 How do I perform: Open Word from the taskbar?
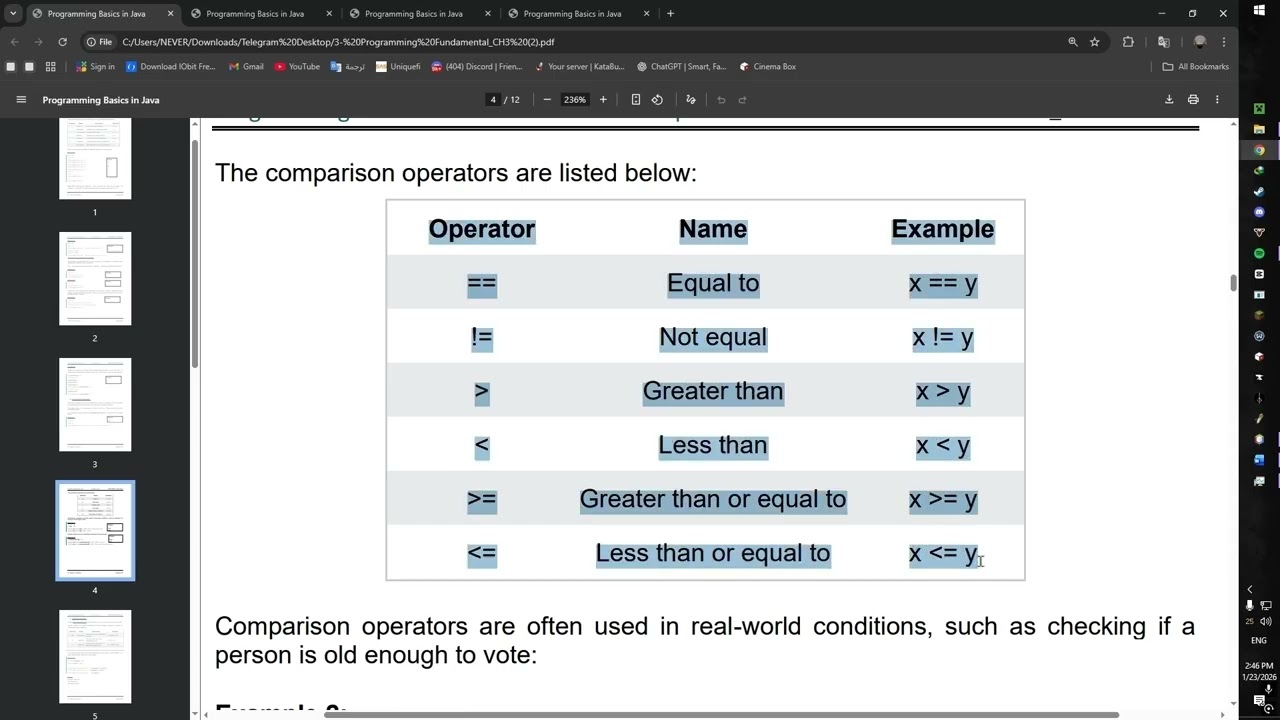1259,460
